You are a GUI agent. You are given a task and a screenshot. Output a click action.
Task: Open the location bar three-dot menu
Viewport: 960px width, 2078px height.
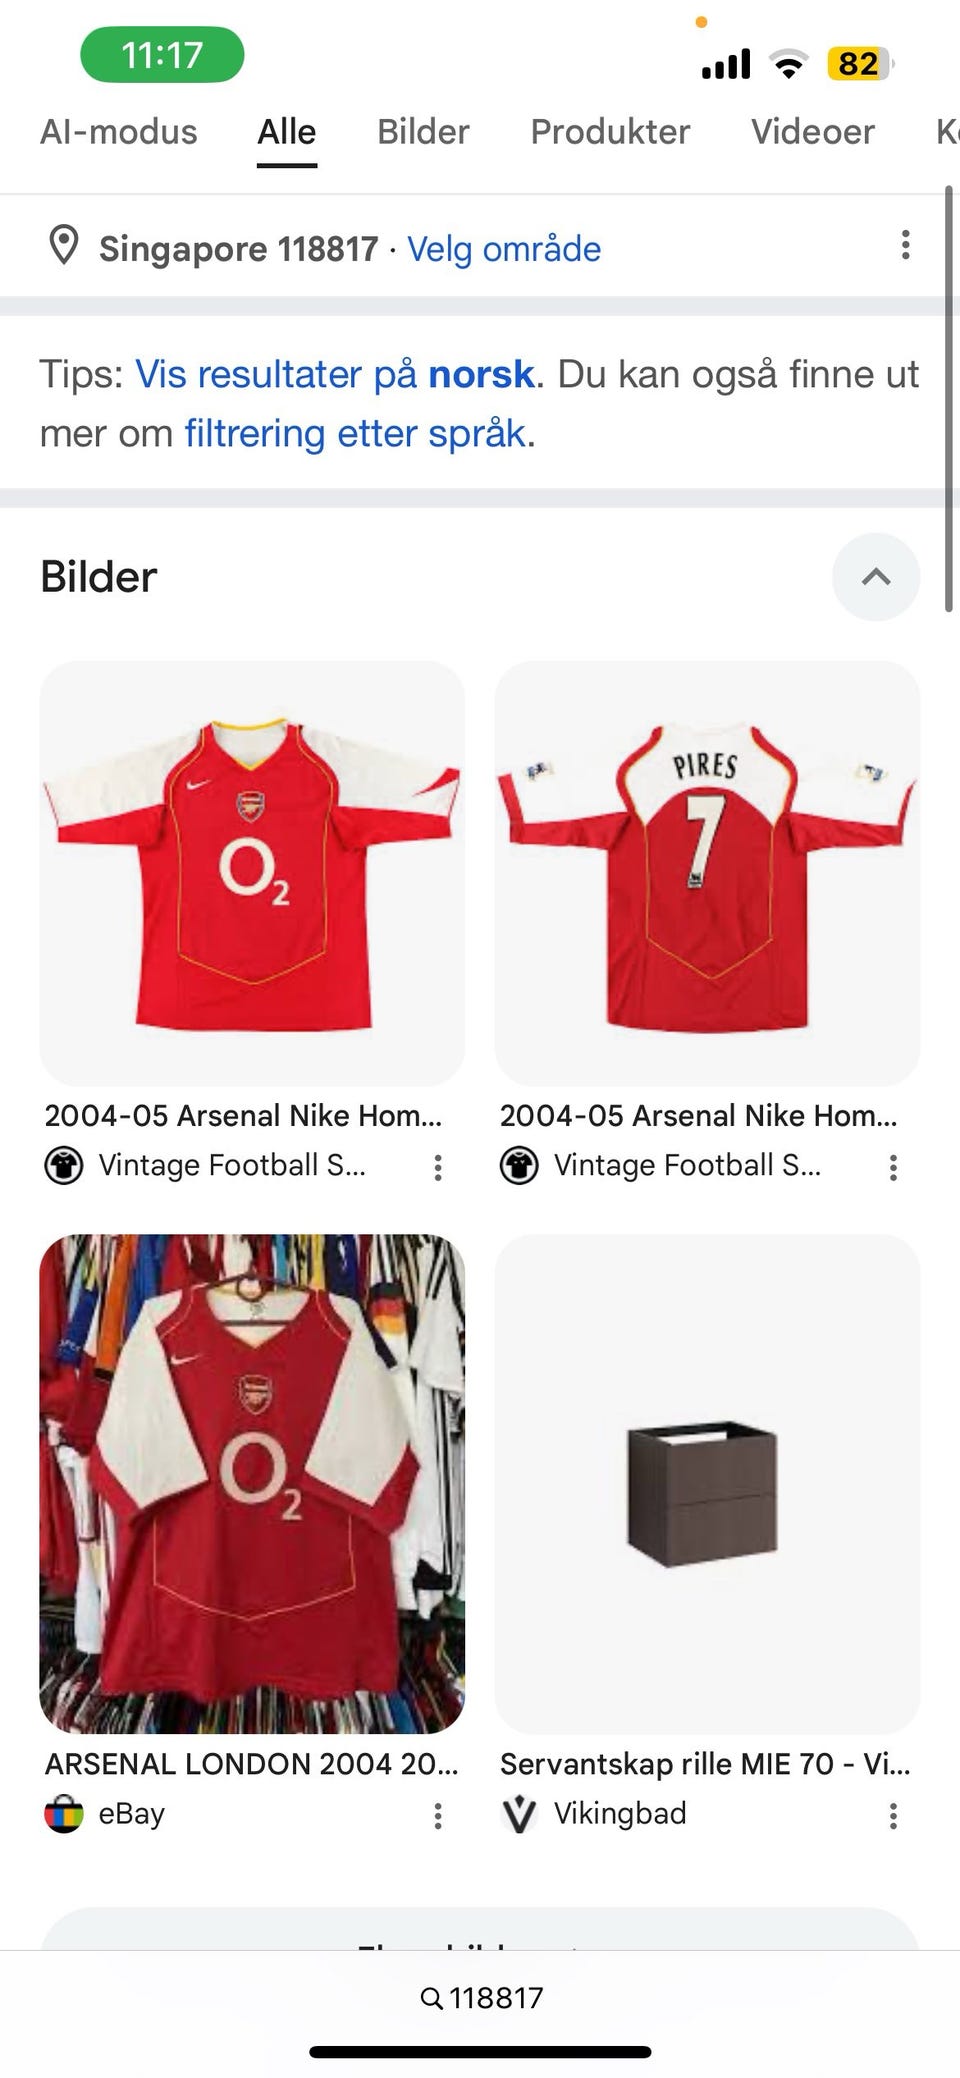click(x=905, y=246)
